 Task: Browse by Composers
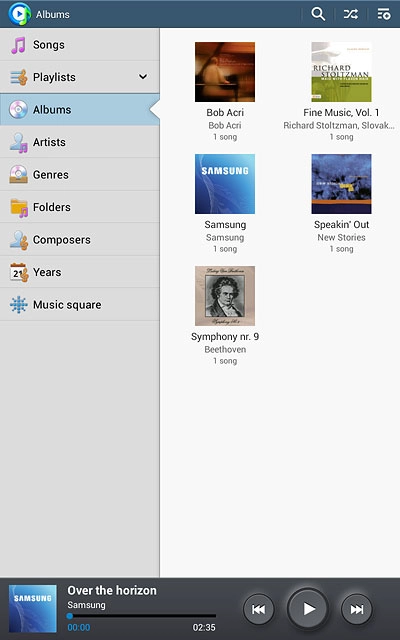click(x=80, y=240)
